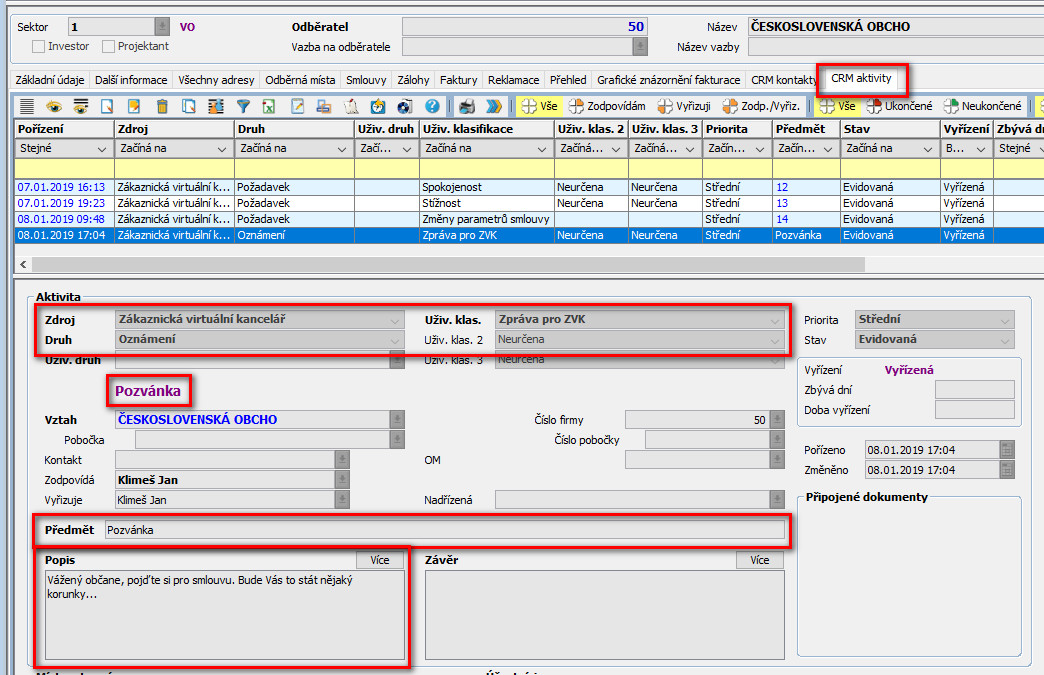The height and width of the screenshot is (675, 1044).
Task: Toggle the Neukončené filter
Action: [x=983, y=106]
